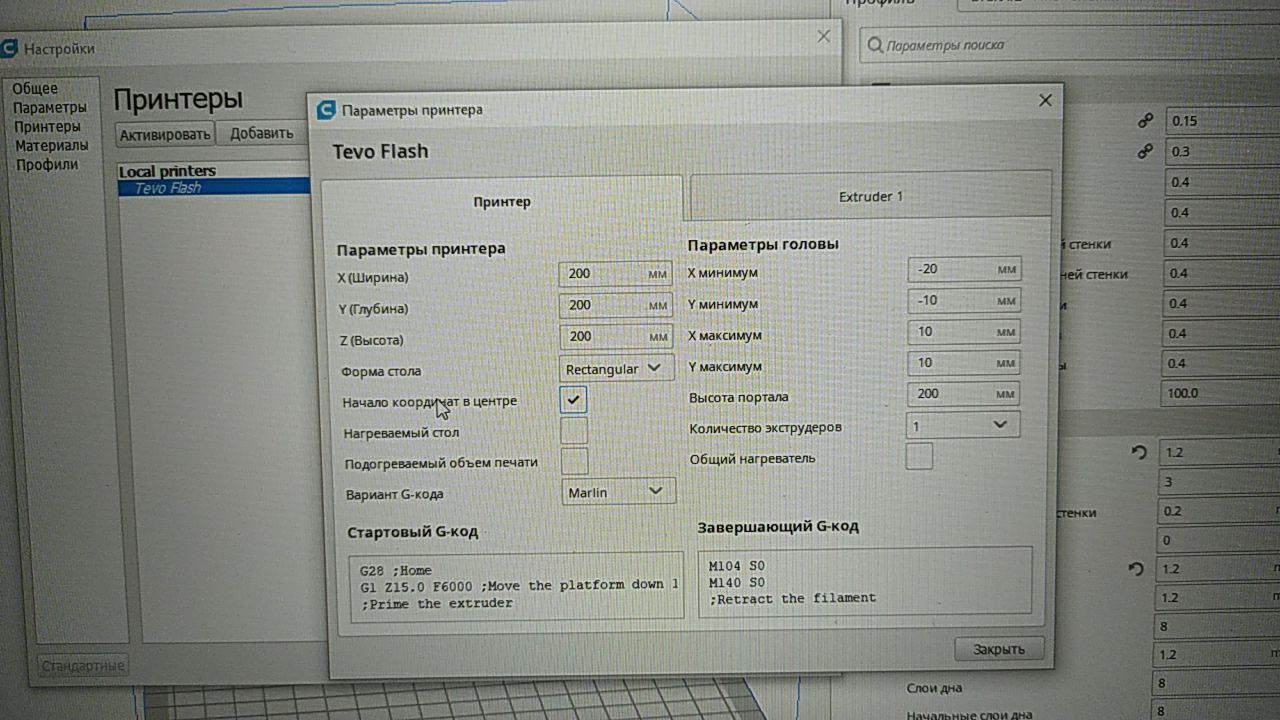The height and width of the screenshot is (720, 1280).
Task: Click the 'Слои дна' setting label
Action: pos(934,688)
